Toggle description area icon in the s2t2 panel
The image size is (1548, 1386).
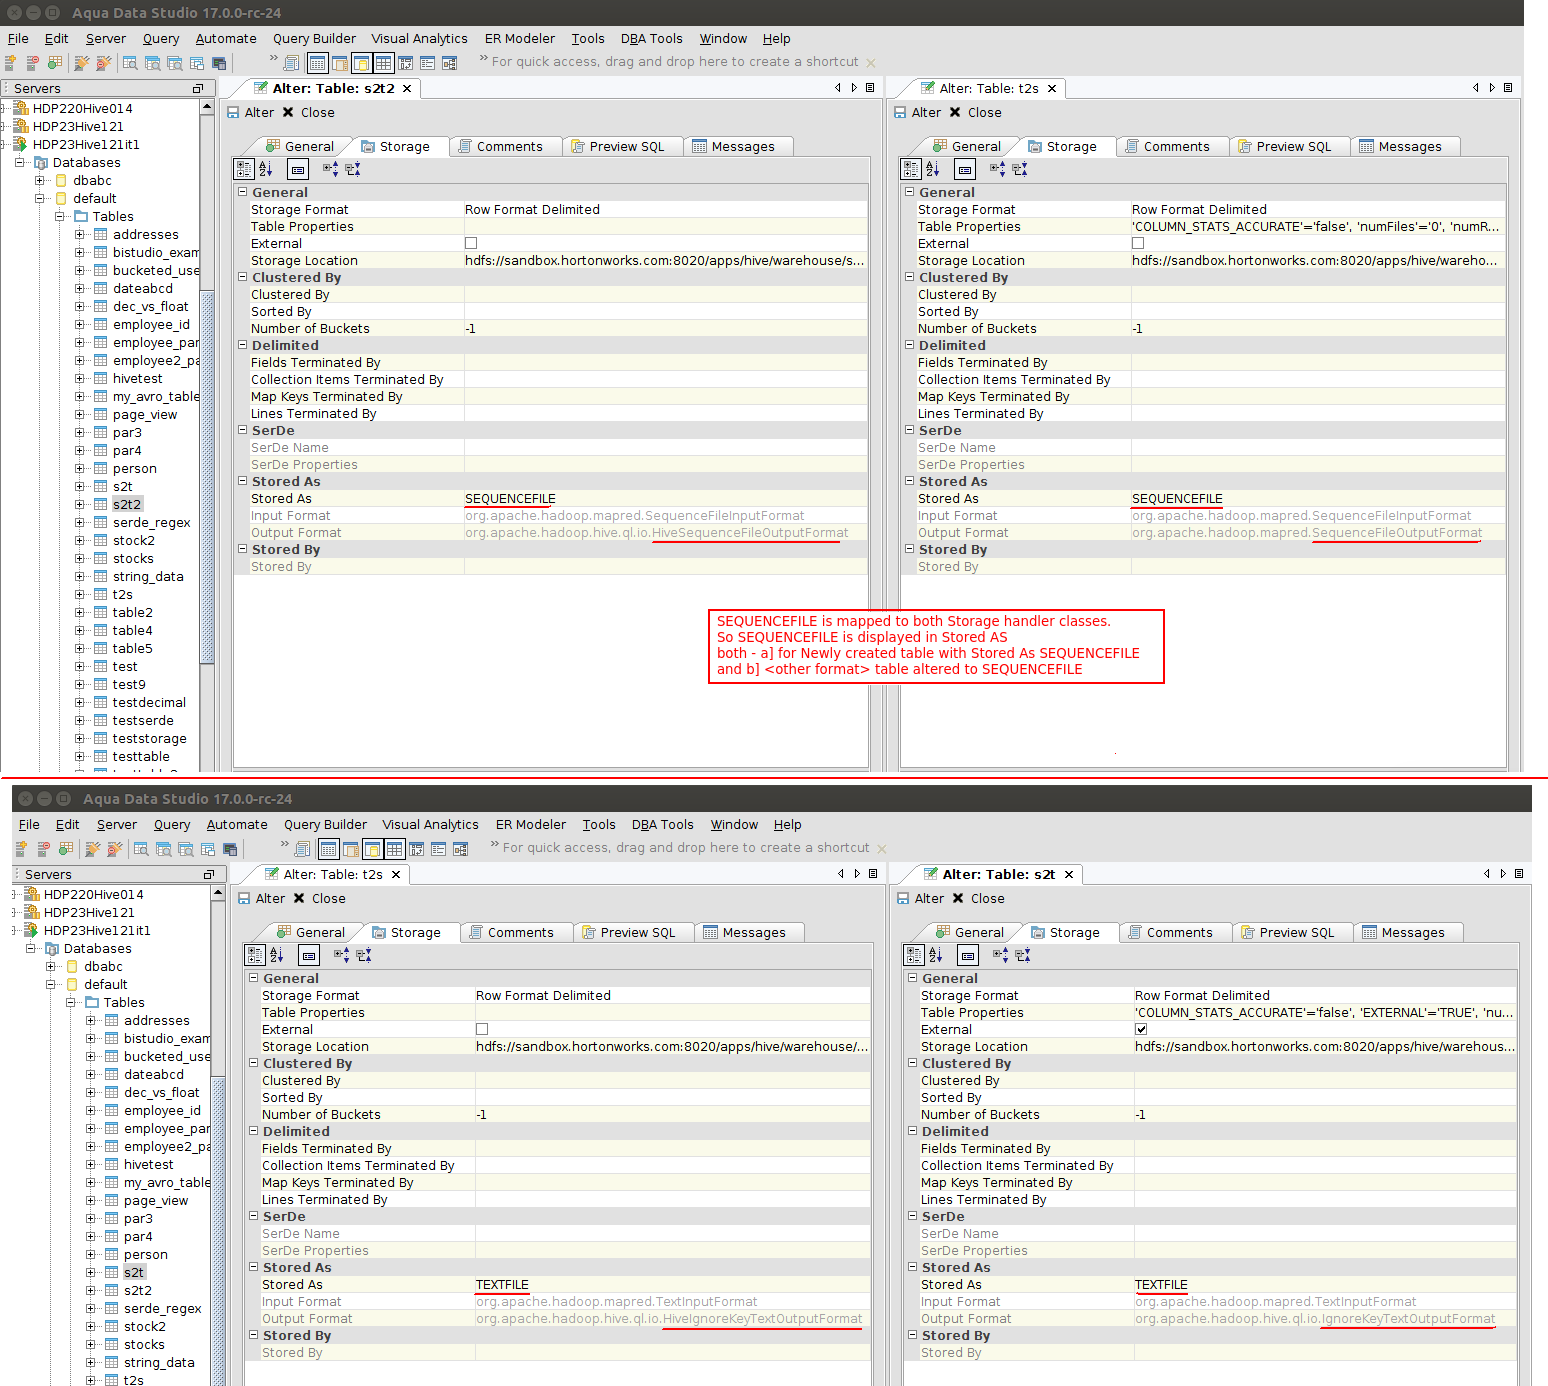pos(298,169)
